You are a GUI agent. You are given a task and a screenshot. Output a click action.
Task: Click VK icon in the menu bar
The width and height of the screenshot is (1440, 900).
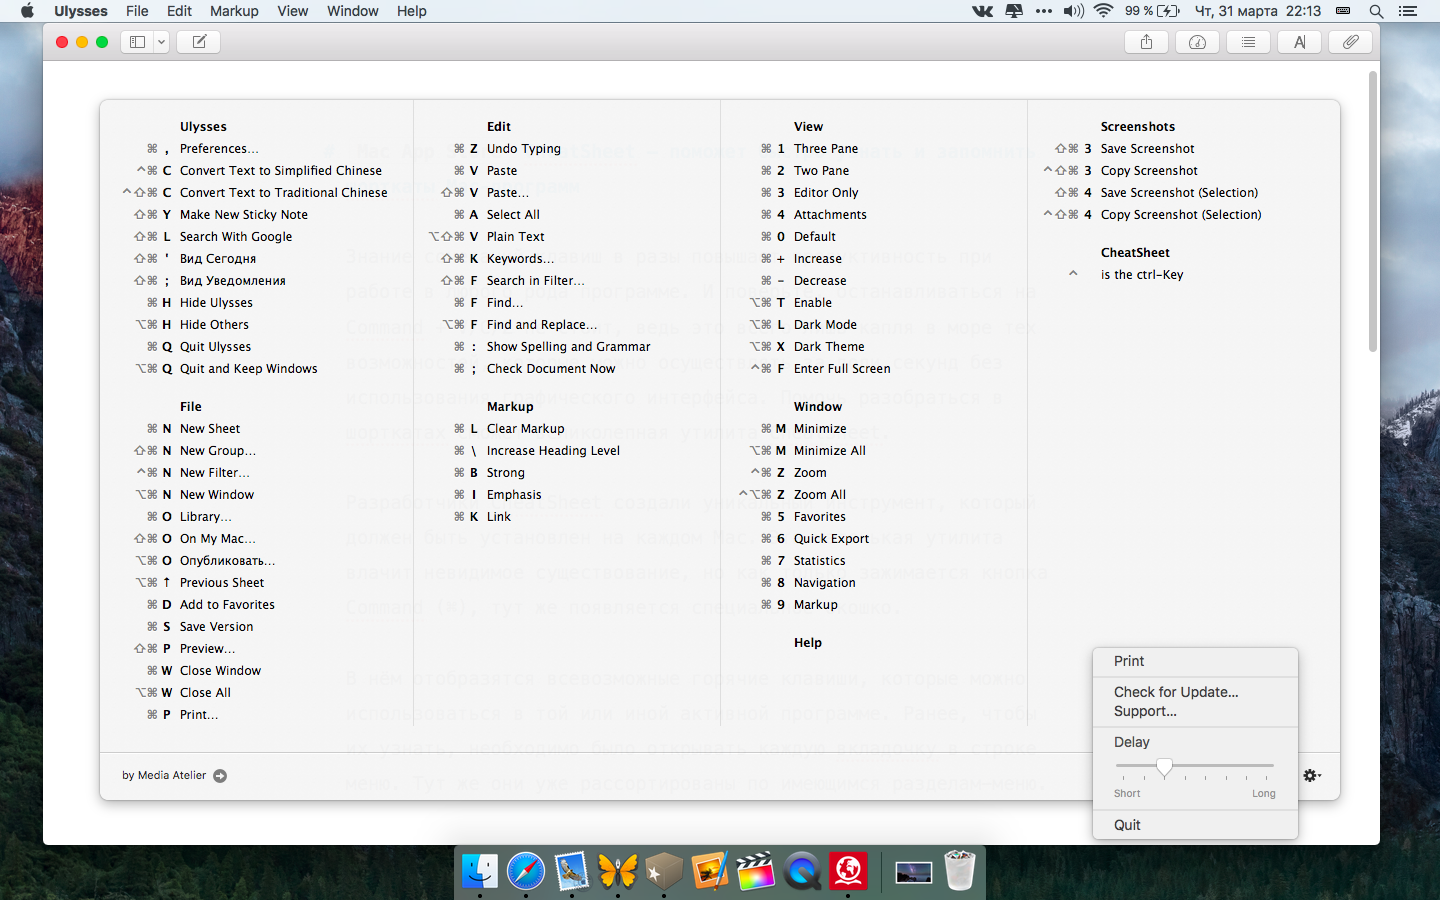click(983, 11)
